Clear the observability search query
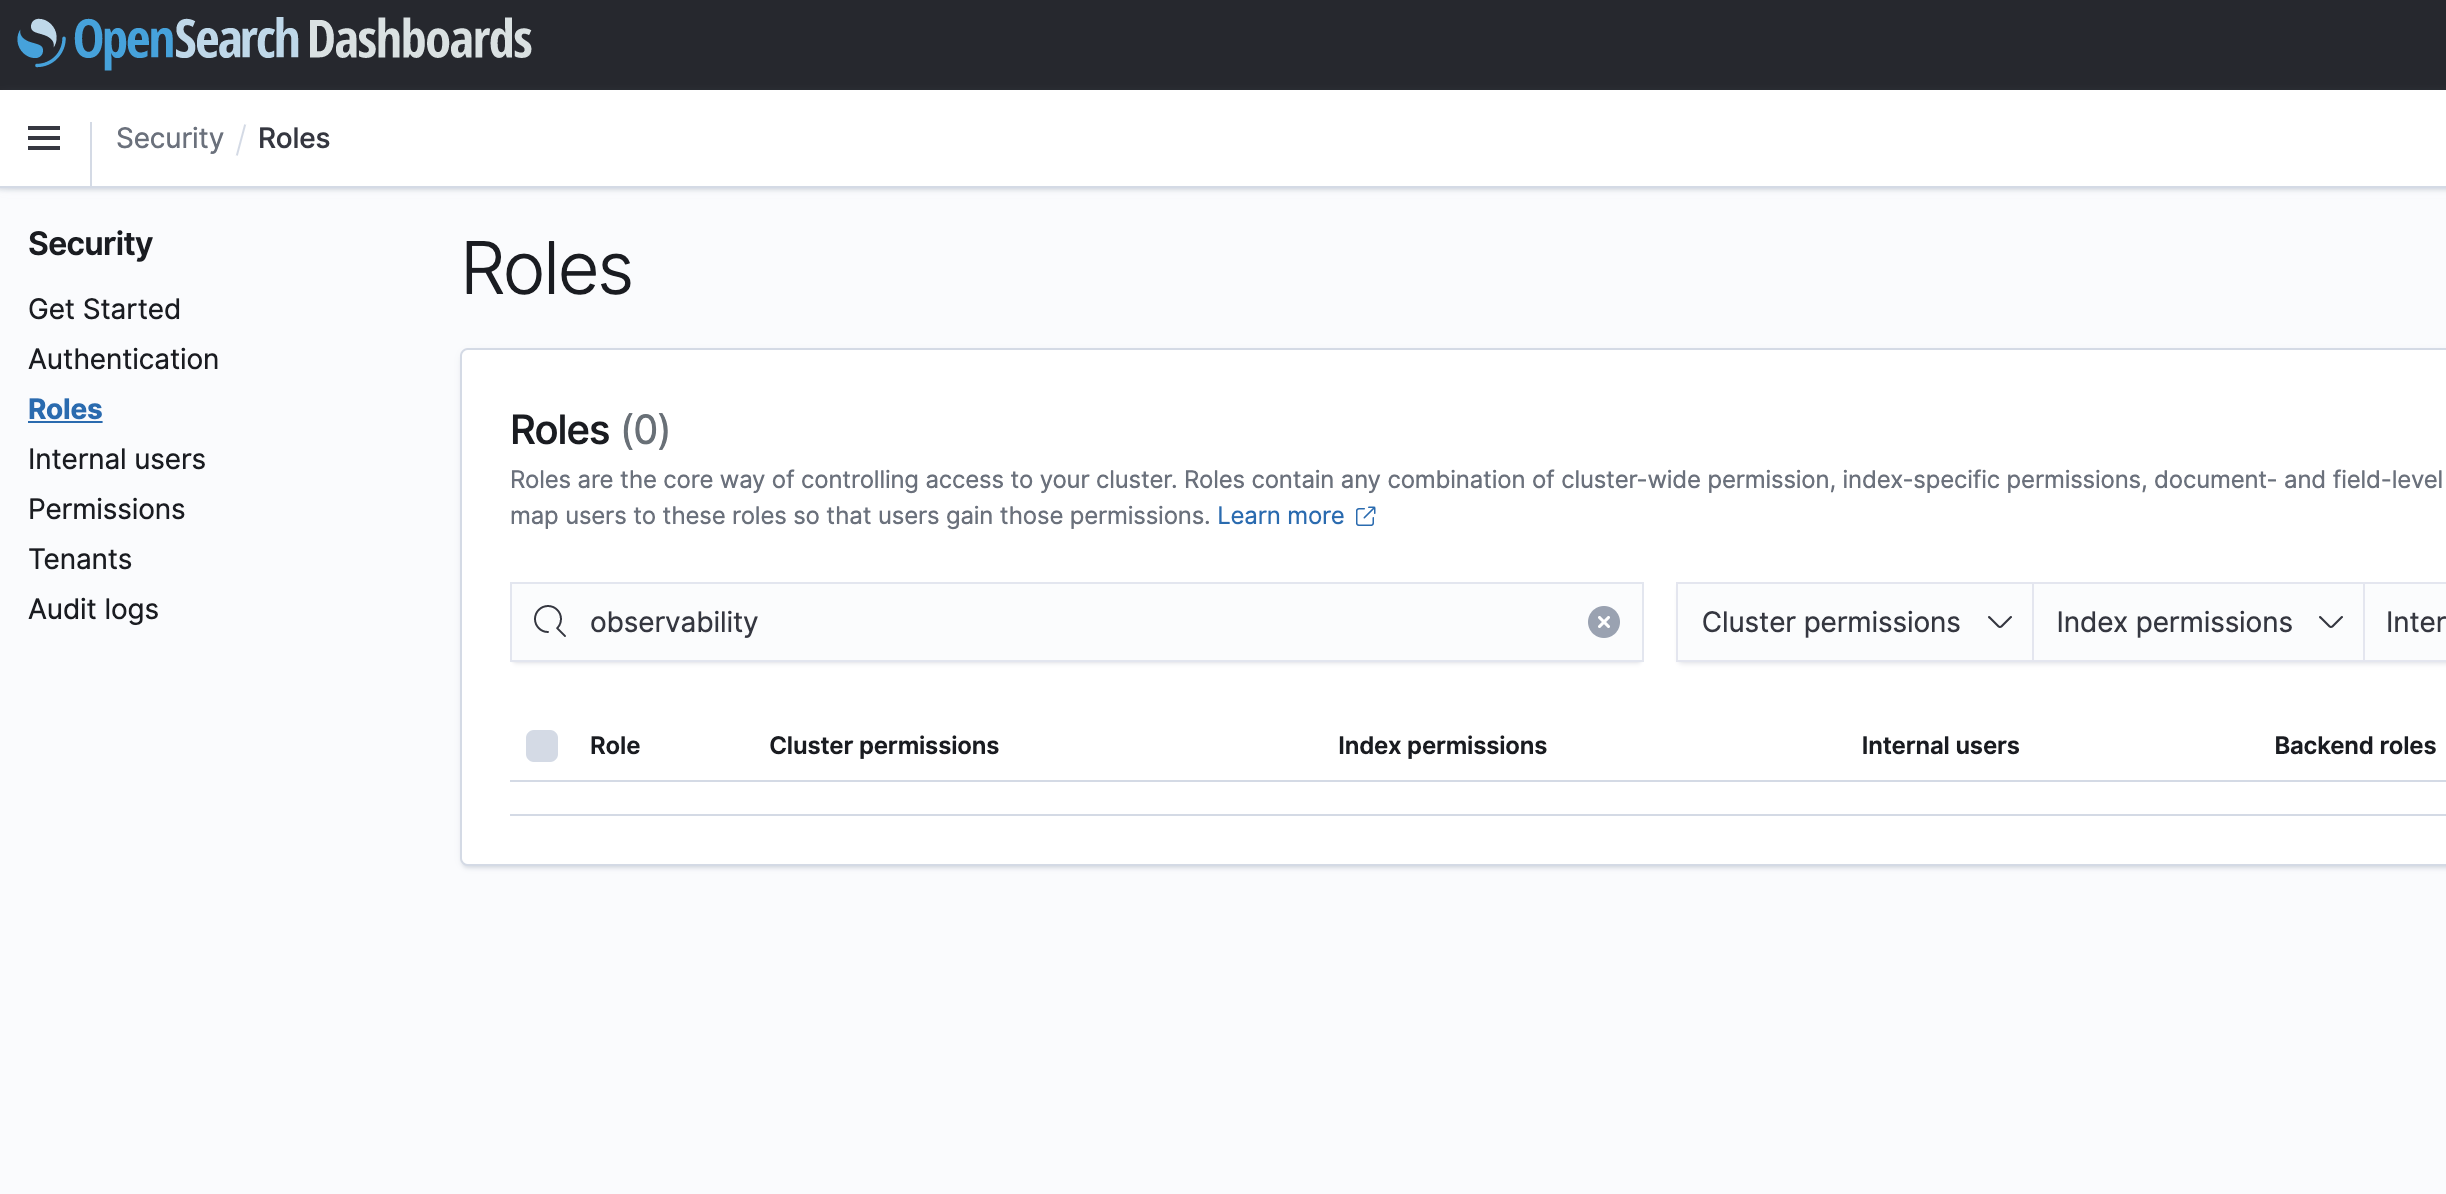The height and width of the screenshot is (1194, 2446). tap(1605, 621)
